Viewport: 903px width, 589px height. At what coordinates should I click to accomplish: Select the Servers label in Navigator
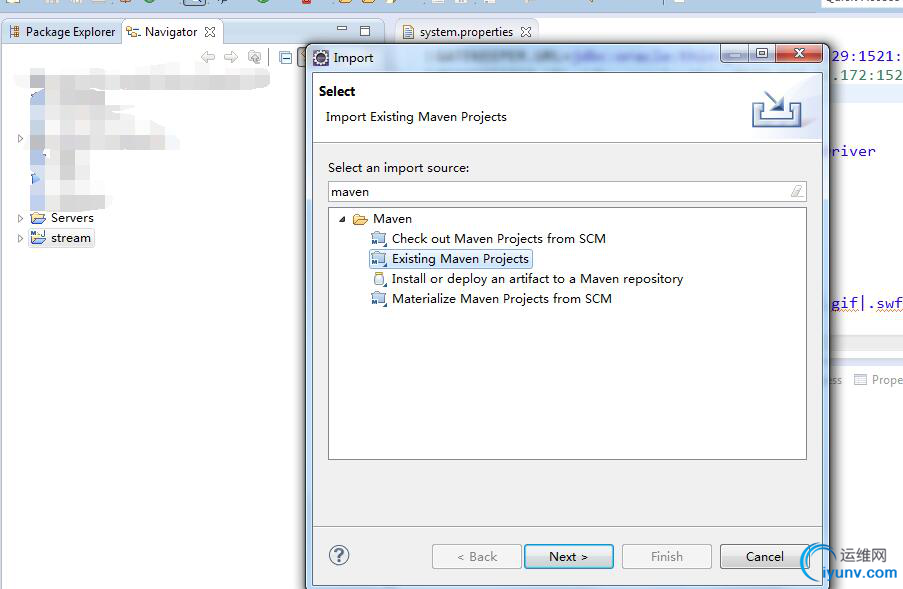point(72,218)
